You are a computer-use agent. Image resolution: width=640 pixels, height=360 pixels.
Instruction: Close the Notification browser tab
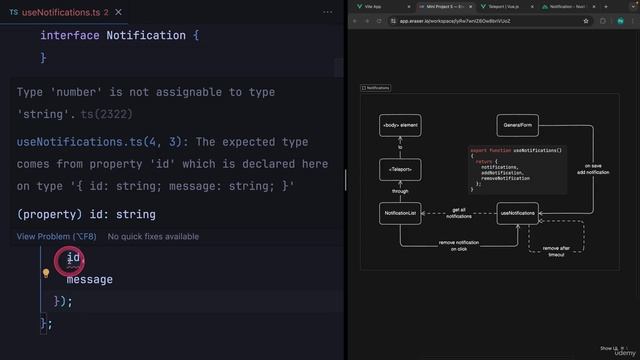coord(594,7)
